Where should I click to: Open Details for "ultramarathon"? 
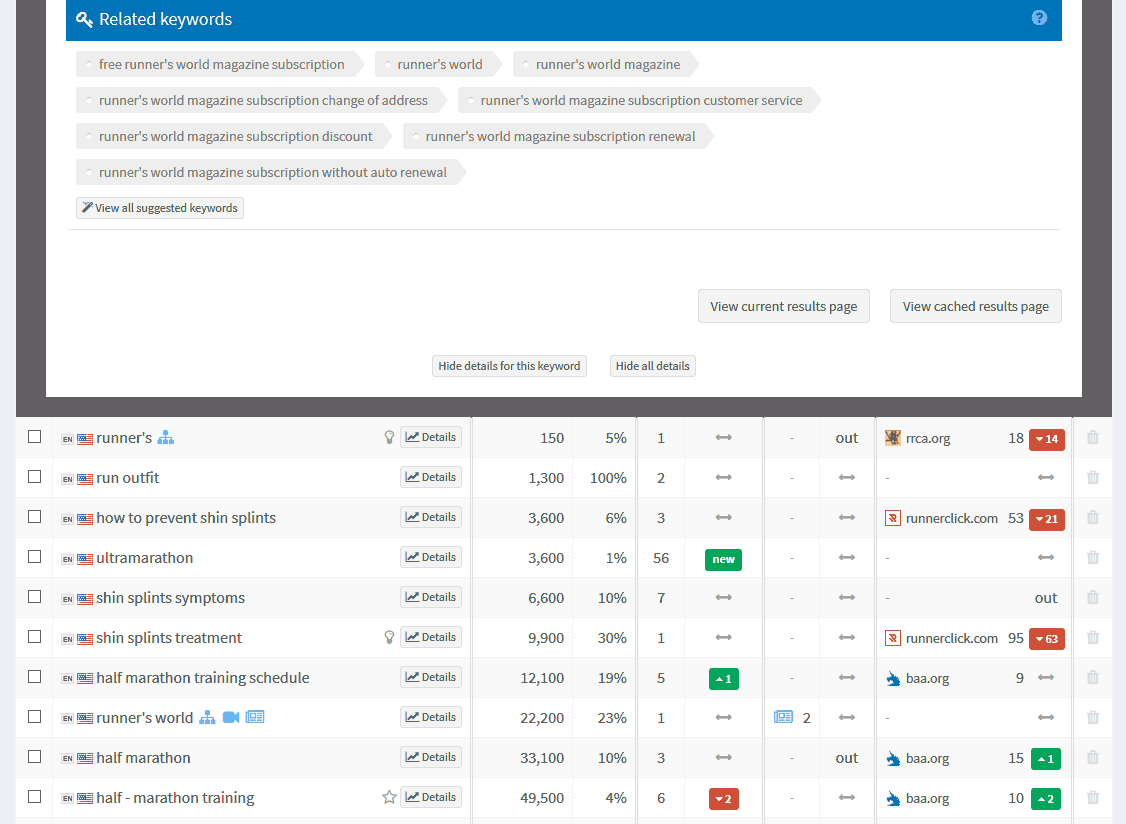coord(430,557)
